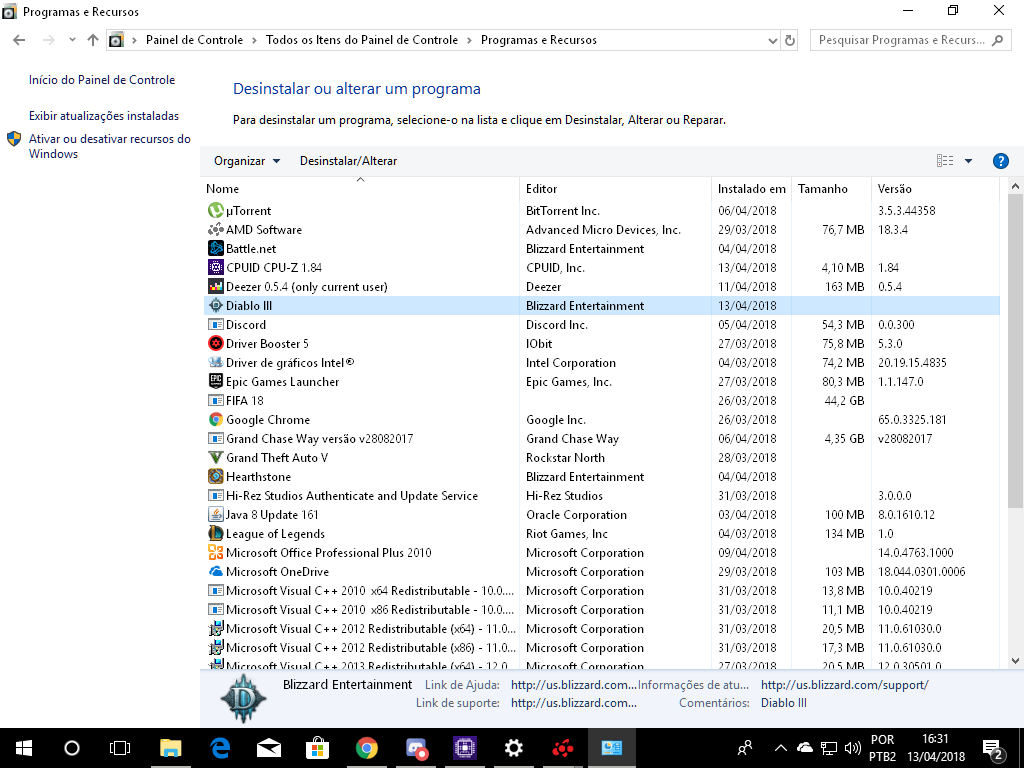Go back with the back arrow
Viewport: 1024px width, 768px height.
coord(19,40)
